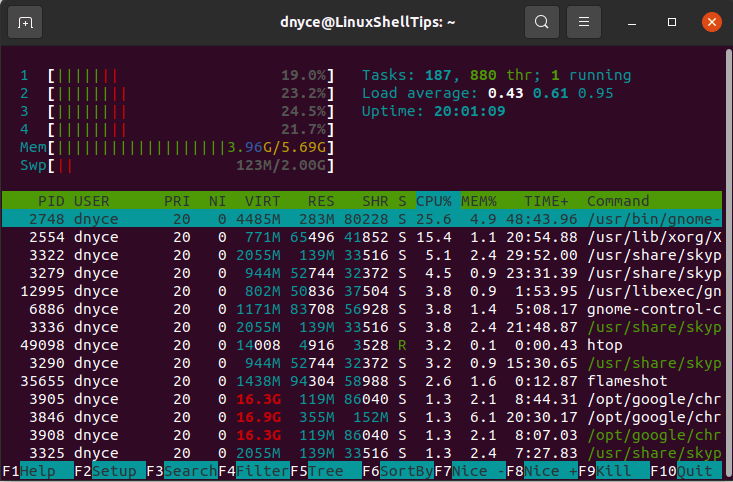
Task: Maximize the terminal window
Action: click(x=672, y=22)
